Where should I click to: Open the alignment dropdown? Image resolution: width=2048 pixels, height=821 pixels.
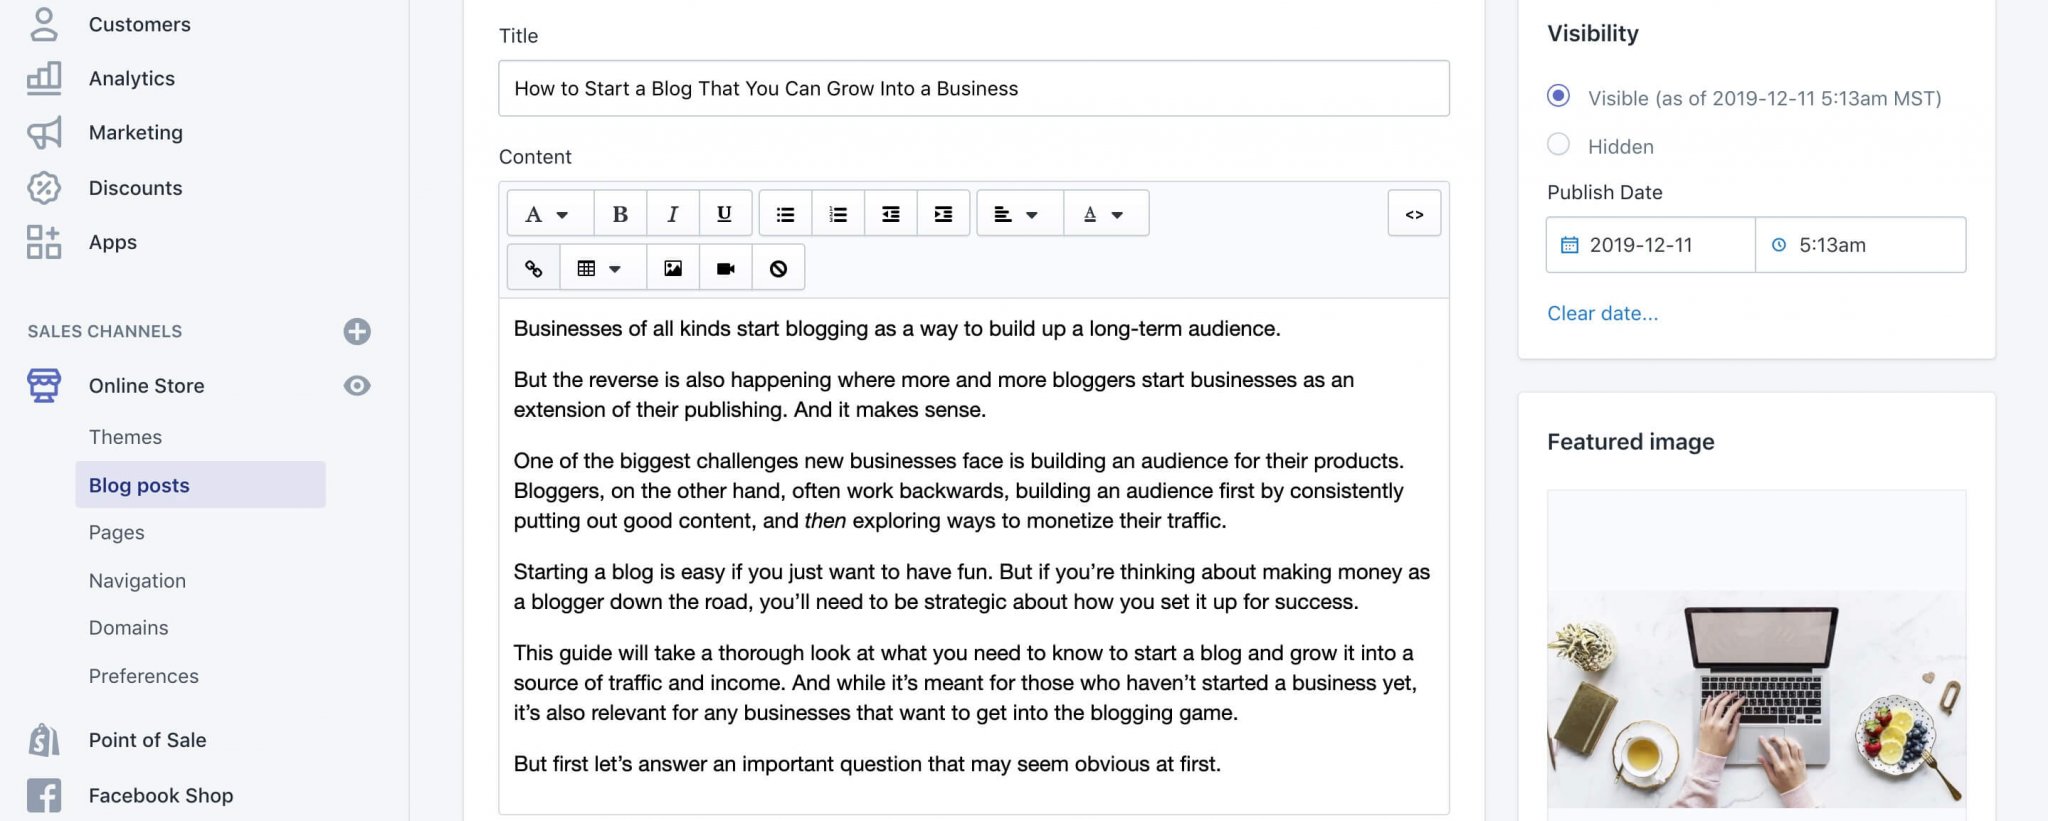pos(1017,214)
